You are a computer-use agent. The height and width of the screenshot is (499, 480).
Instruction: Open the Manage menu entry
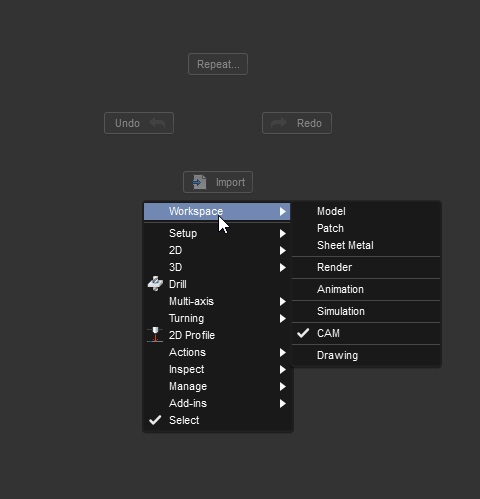pyautogui.click(x=218, y=386)
